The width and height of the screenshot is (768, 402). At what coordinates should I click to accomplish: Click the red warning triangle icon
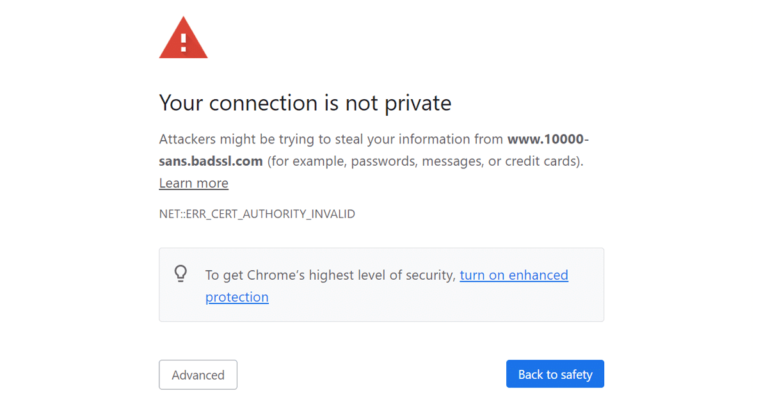tap(183, 39)
